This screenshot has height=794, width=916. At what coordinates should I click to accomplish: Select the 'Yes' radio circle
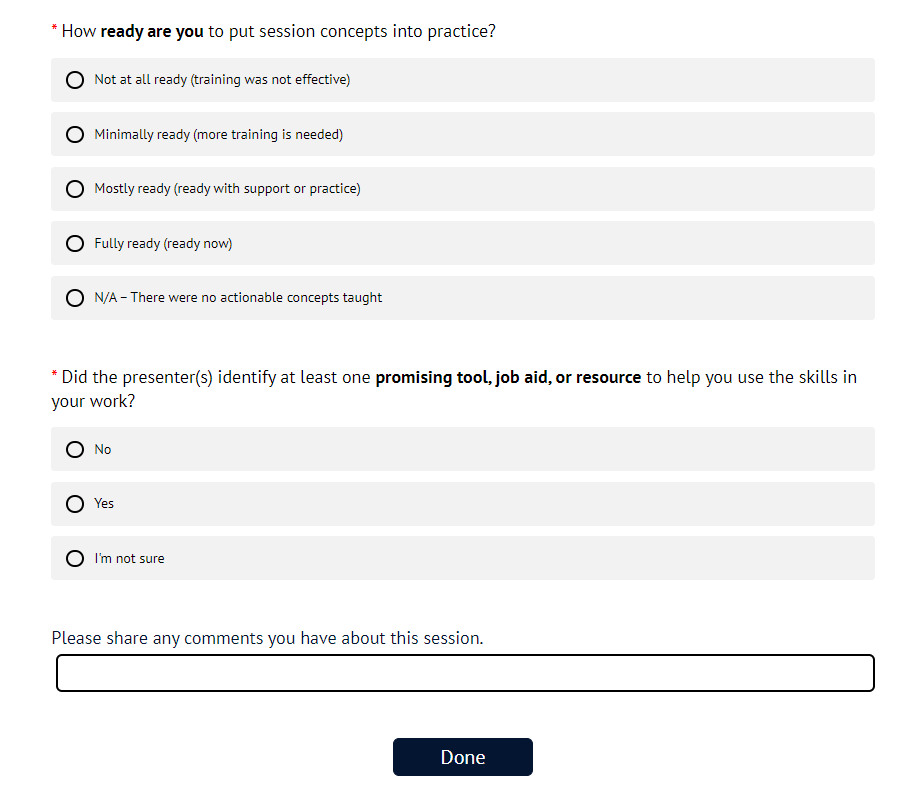click(75, 504)
